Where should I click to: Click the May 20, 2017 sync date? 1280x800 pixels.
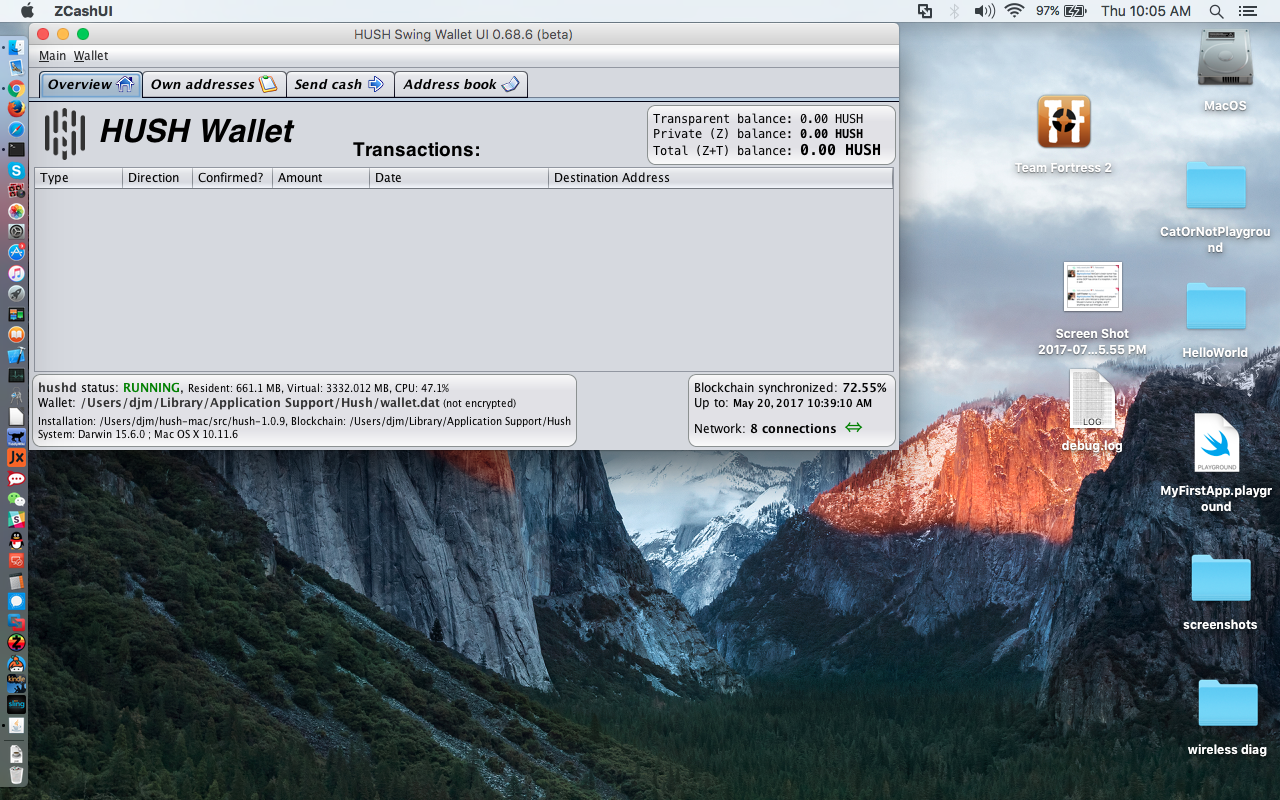(802, 404)
